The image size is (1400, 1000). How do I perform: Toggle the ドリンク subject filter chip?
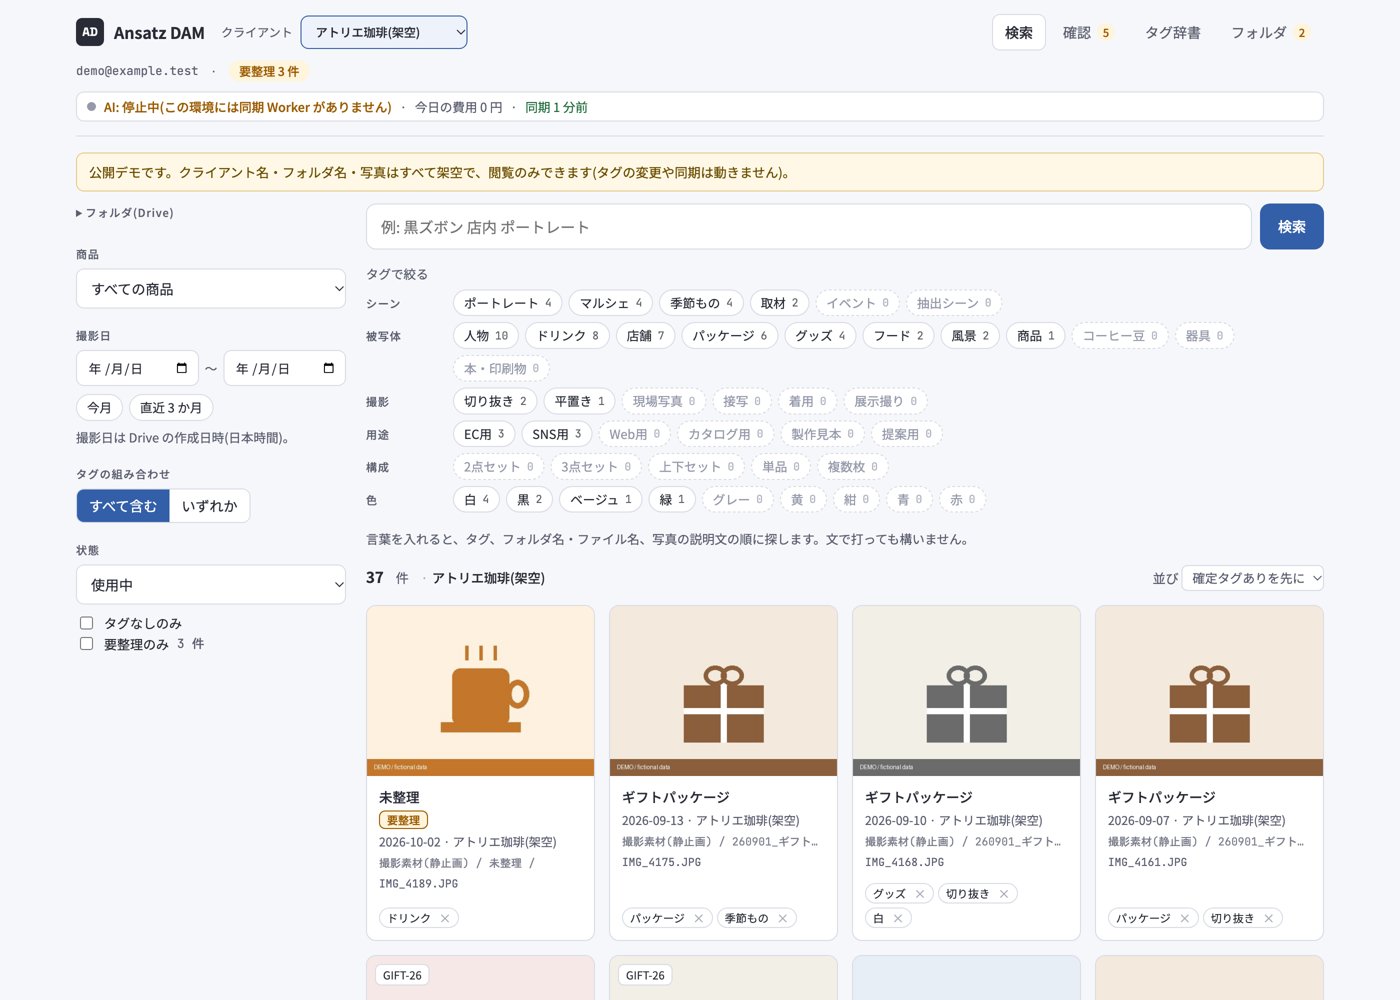click(x=568, y=336)
